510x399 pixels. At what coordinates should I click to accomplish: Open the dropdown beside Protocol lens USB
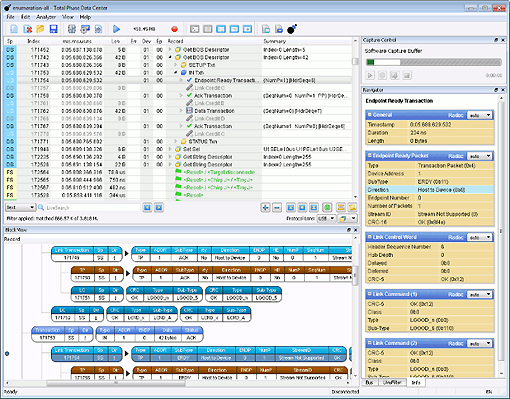coord(347,218)
